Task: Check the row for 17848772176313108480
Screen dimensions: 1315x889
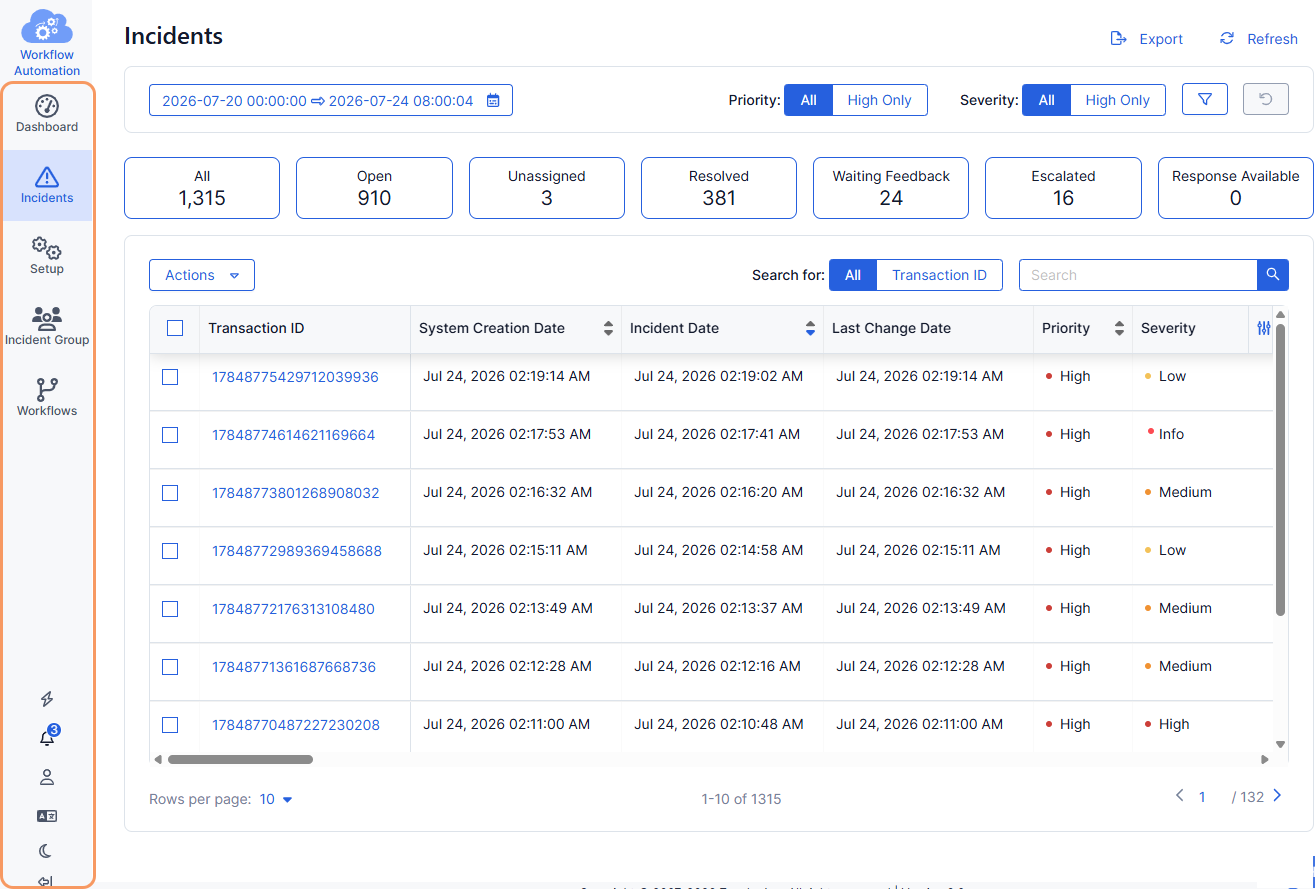Action: click(170, 609)
